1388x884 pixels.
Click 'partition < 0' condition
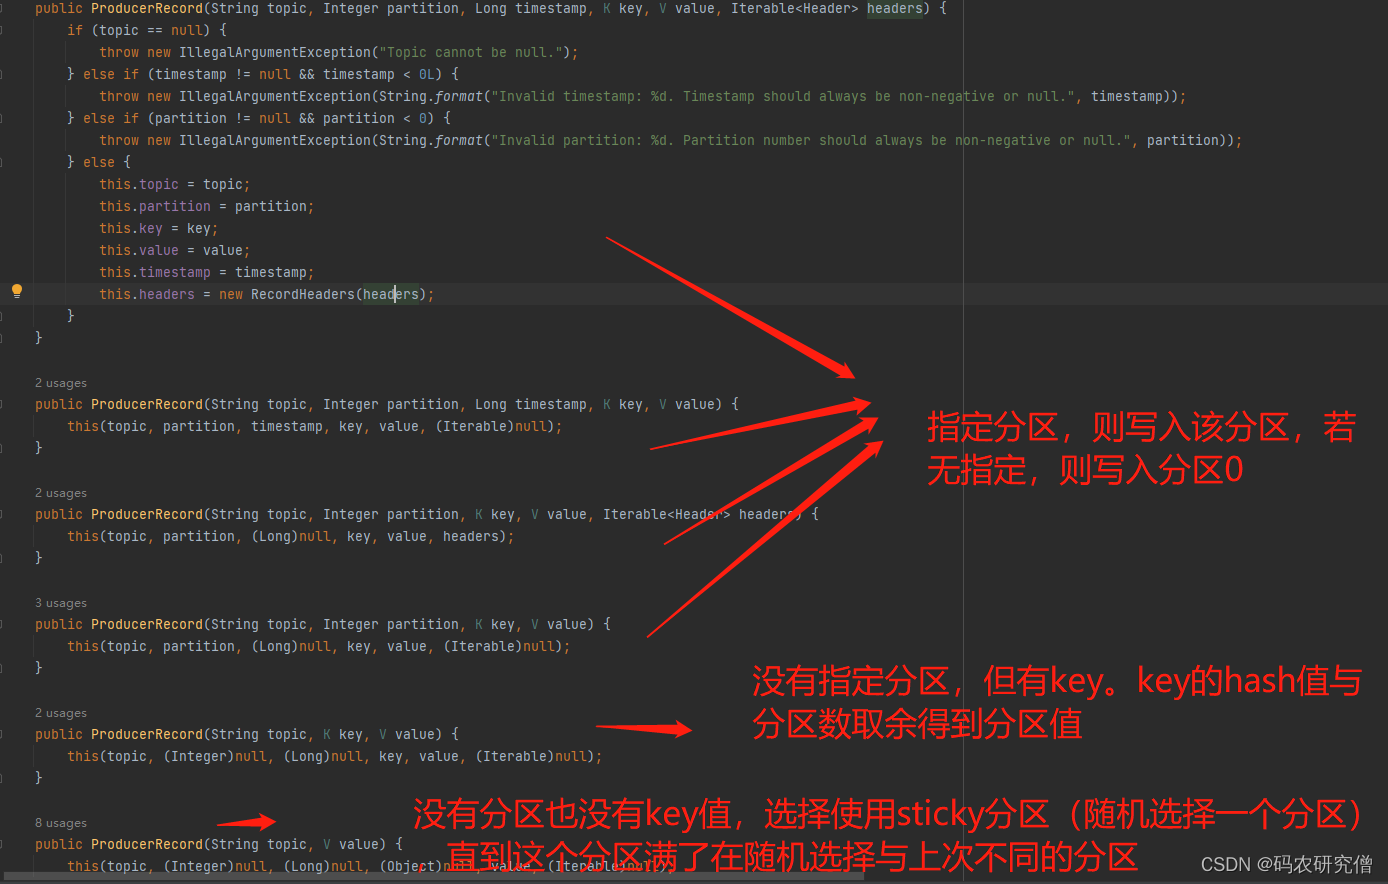[375, 118]
